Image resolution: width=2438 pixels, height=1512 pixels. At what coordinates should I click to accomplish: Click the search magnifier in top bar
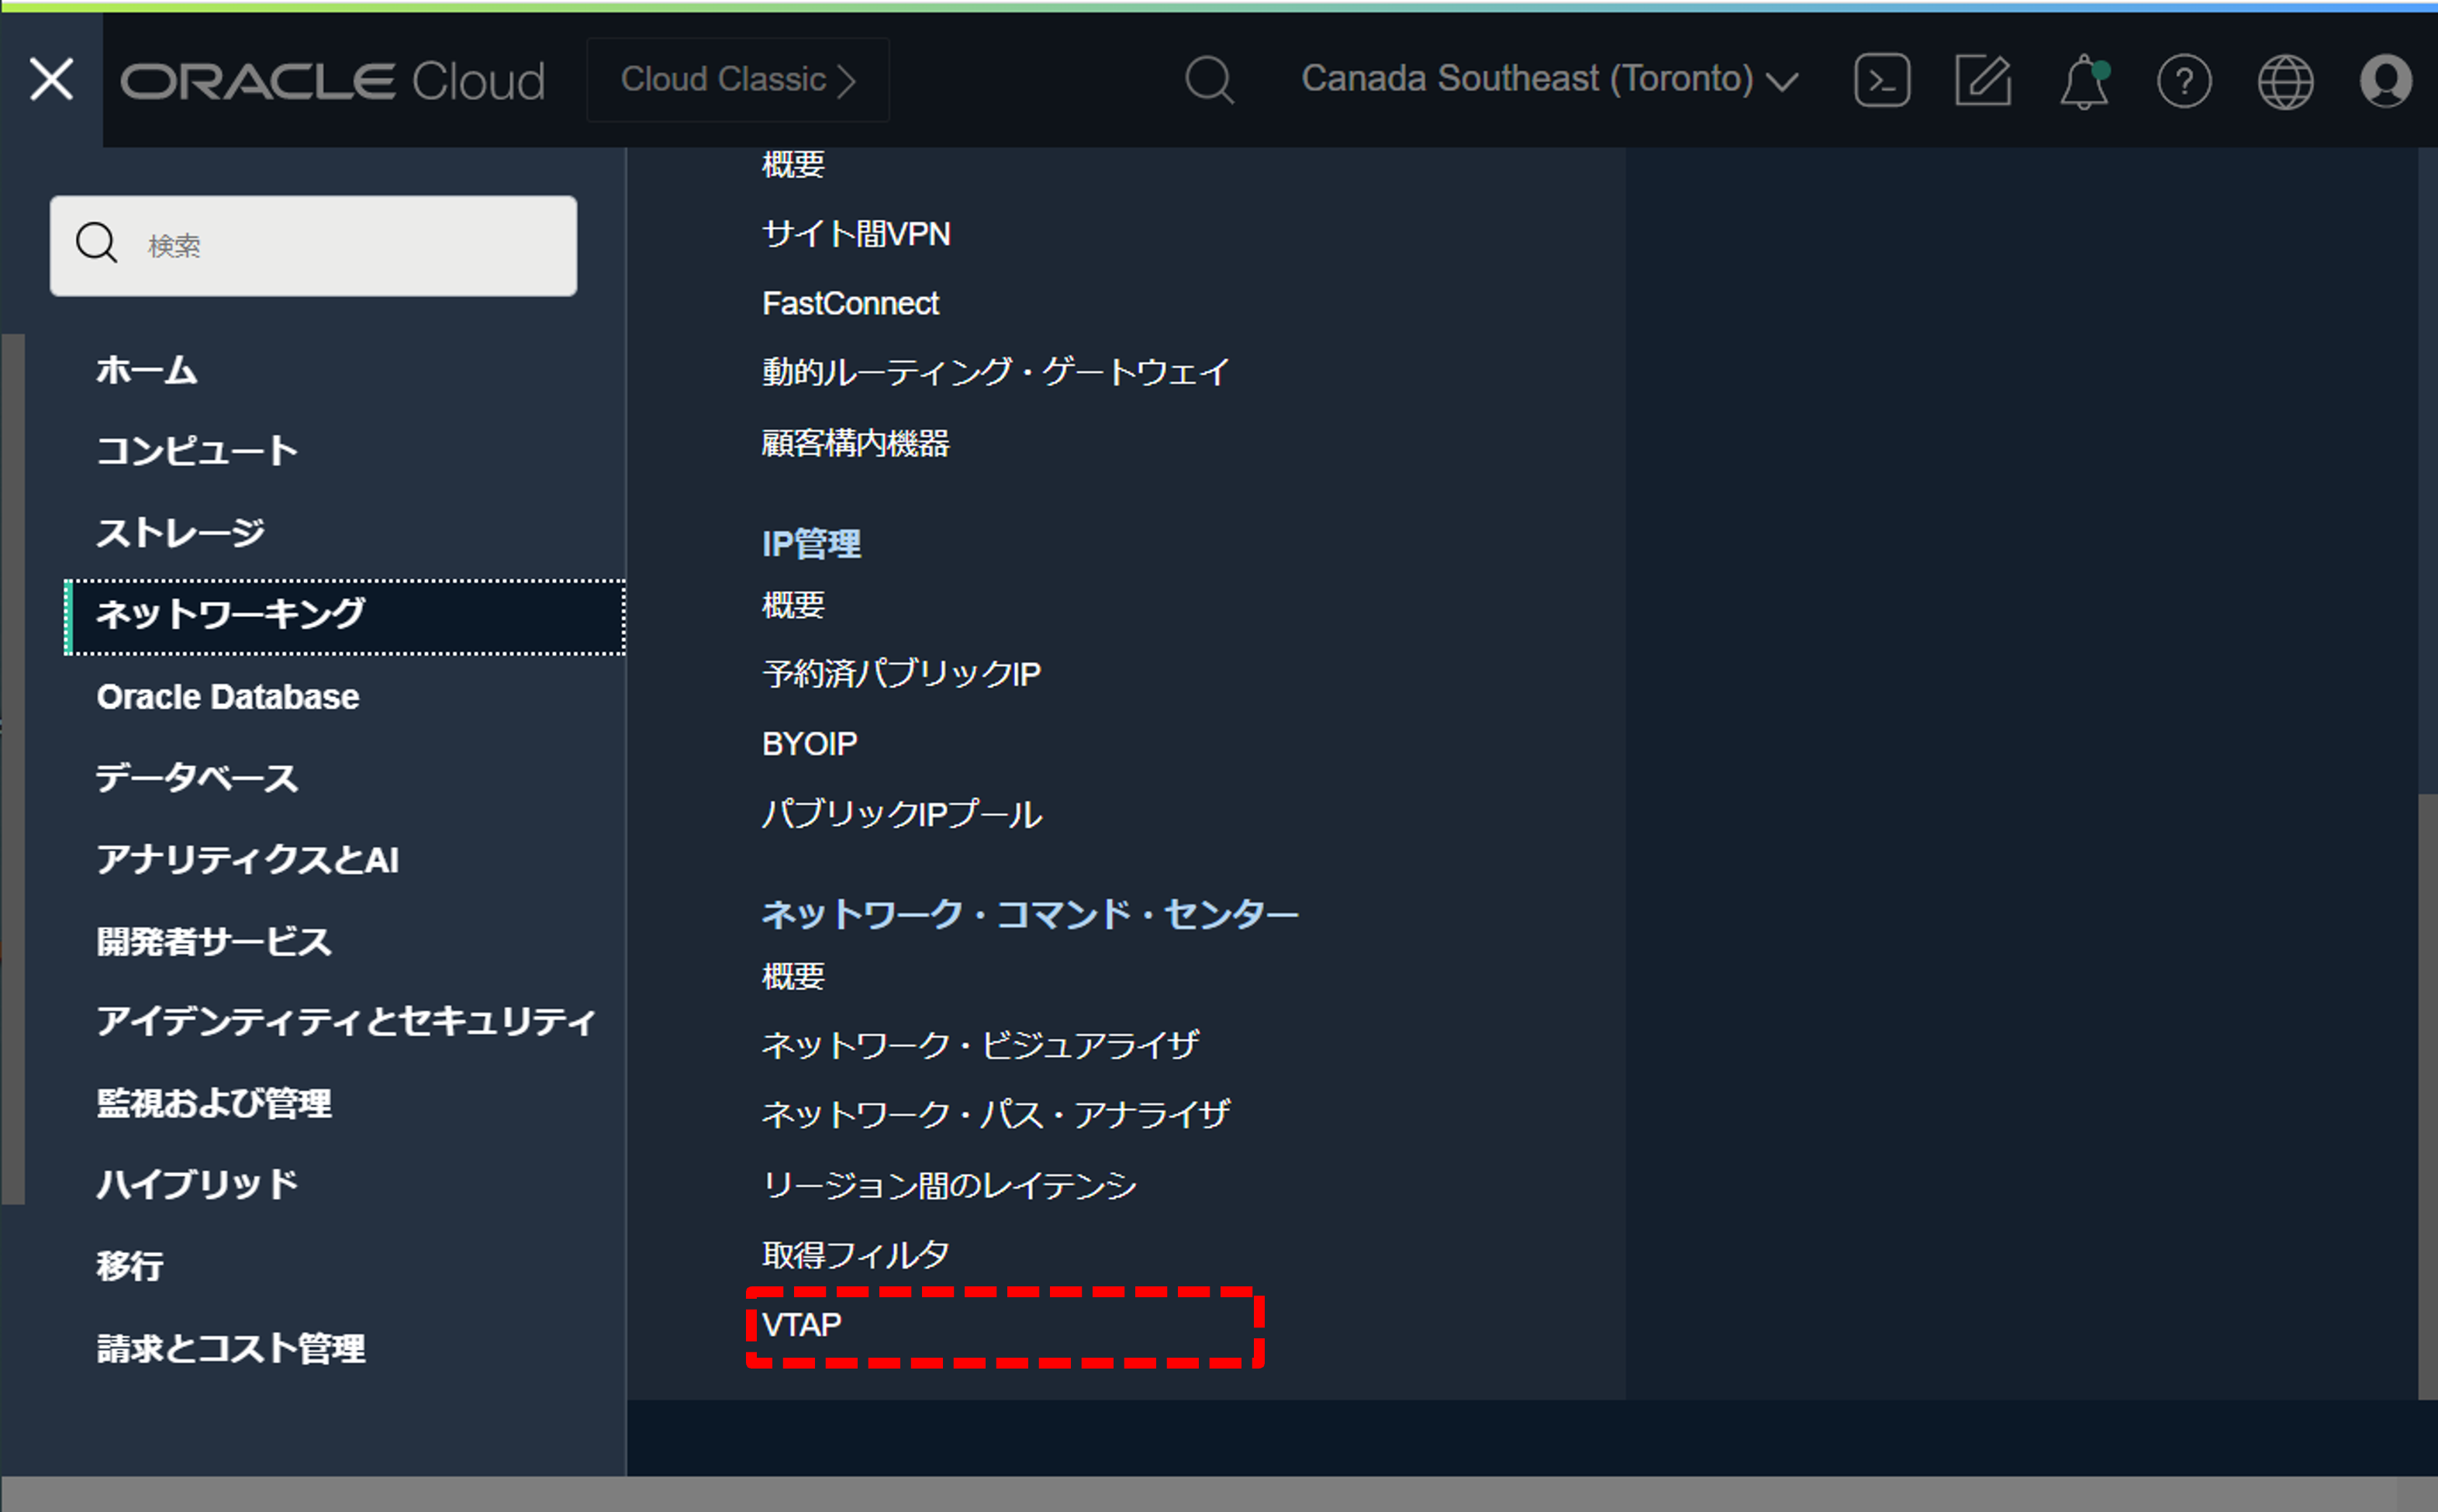(1210, 80)
